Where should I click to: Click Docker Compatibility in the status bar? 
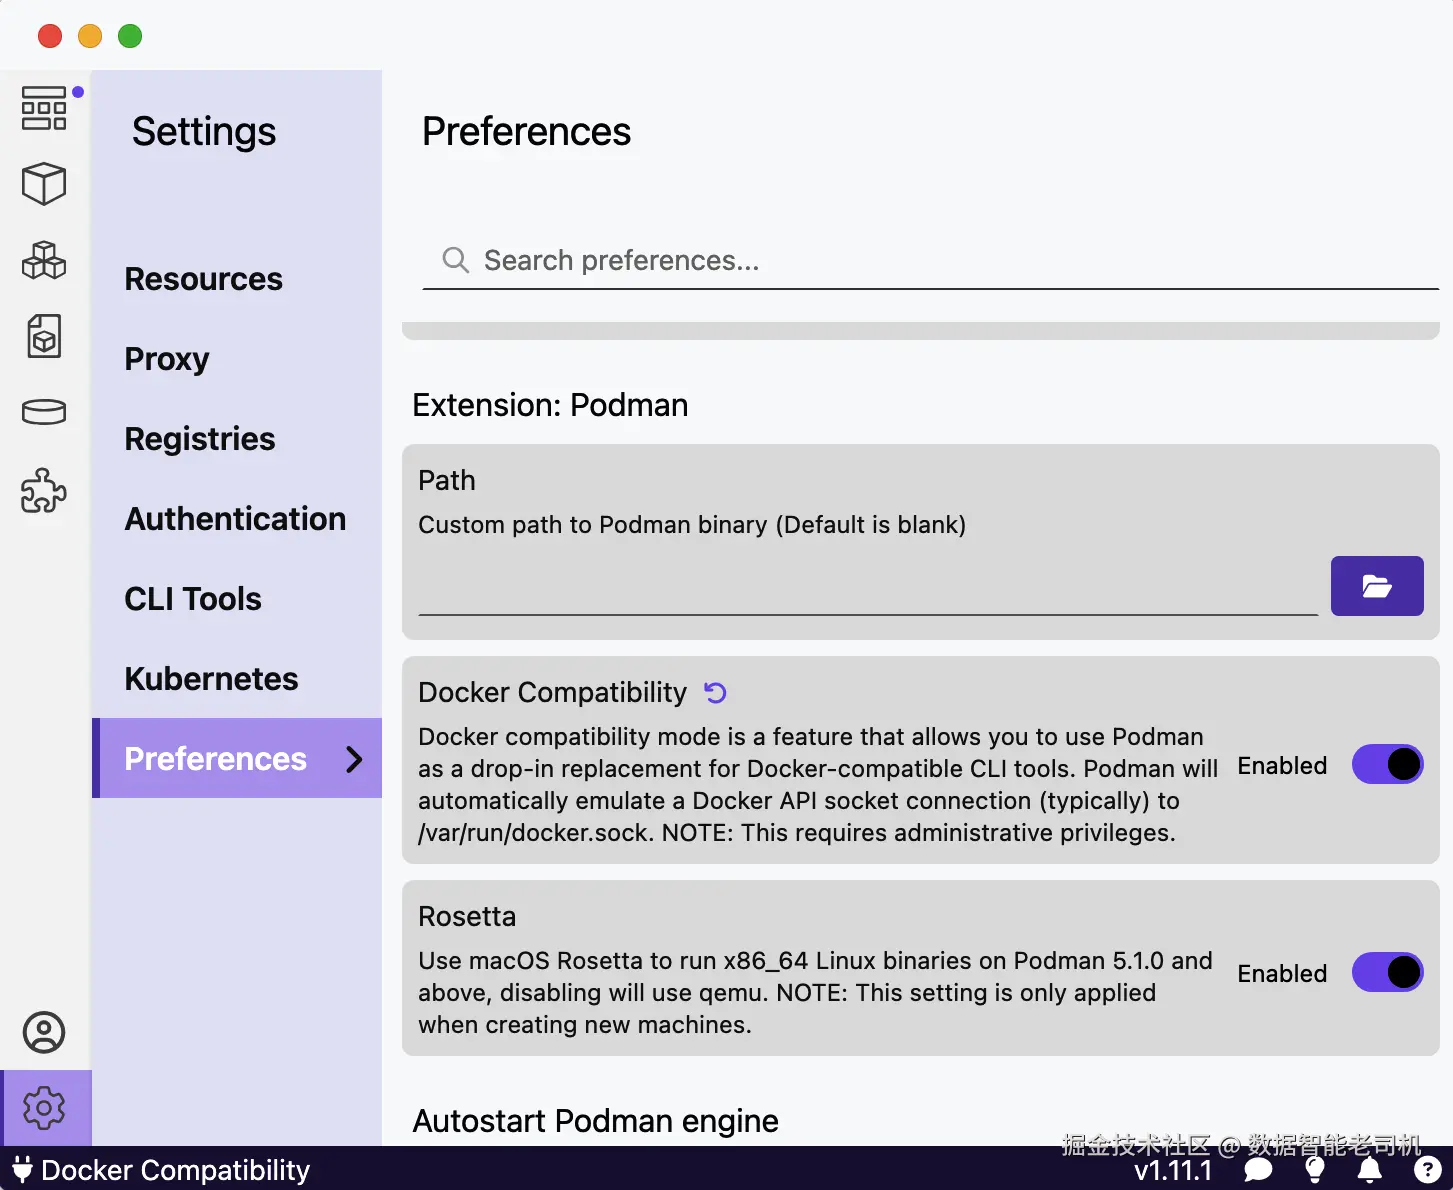click(162, 1170)
